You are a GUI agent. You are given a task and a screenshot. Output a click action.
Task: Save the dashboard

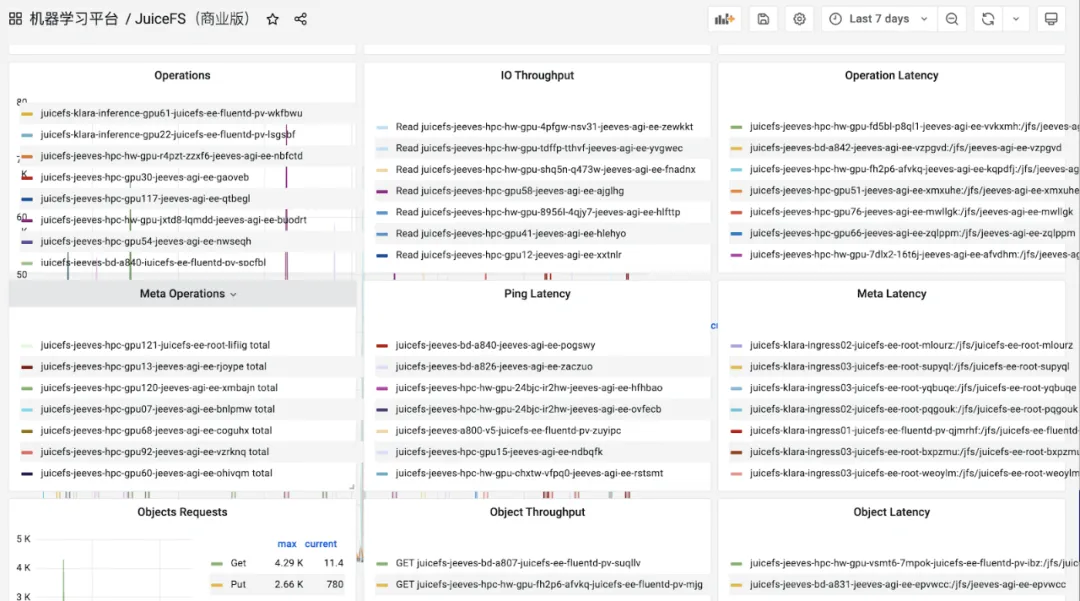pyautogui.click(x=763, y=19)
